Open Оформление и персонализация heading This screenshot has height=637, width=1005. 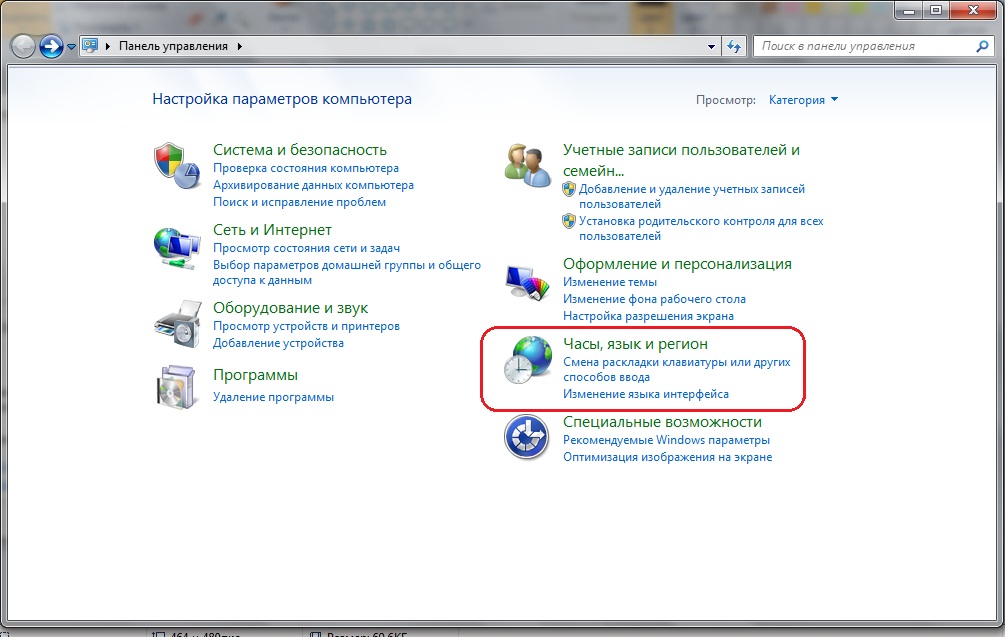click(677, 264)
